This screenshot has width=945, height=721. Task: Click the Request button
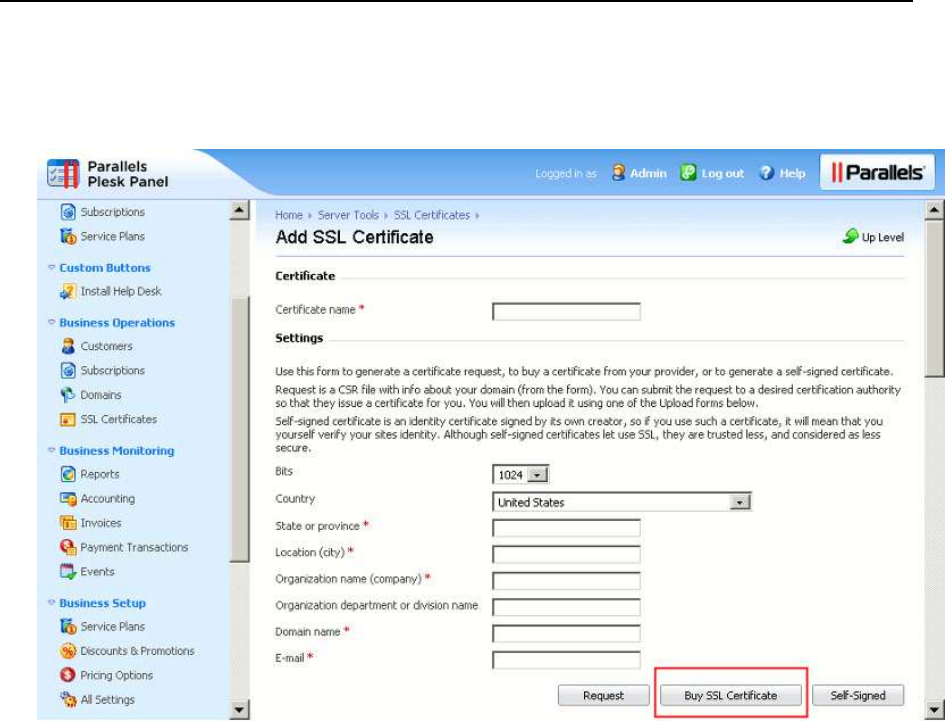click(603, 695)
